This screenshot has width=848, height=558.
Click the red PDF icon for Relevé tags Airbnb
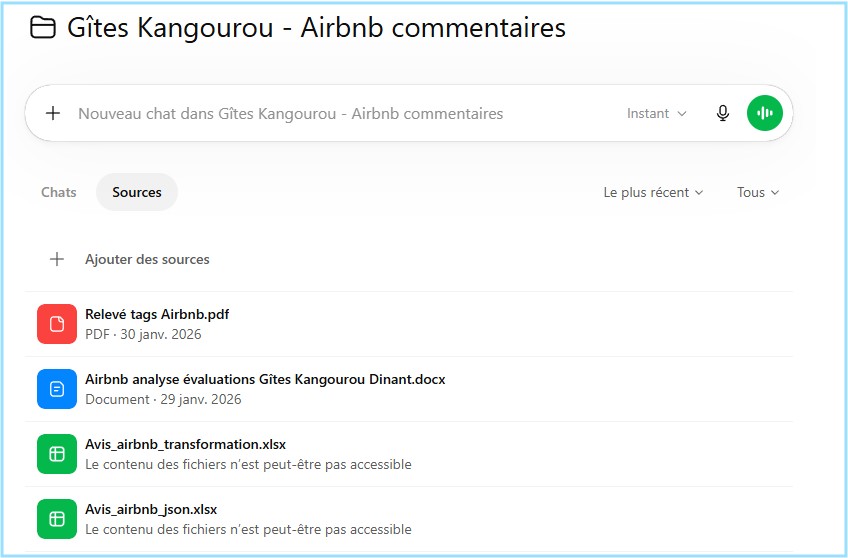tap(57, 324)
